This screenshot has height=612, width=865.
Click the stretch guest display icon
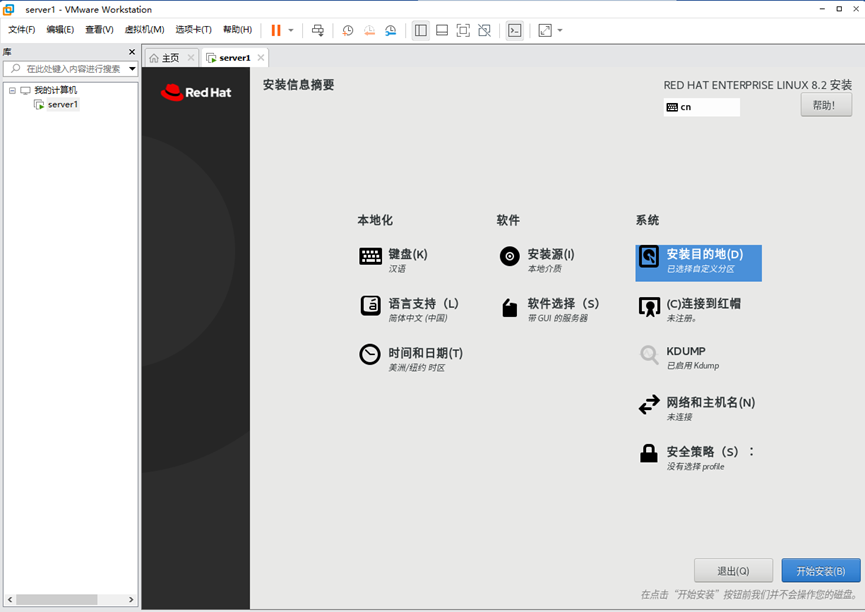(x=545, y=30)
